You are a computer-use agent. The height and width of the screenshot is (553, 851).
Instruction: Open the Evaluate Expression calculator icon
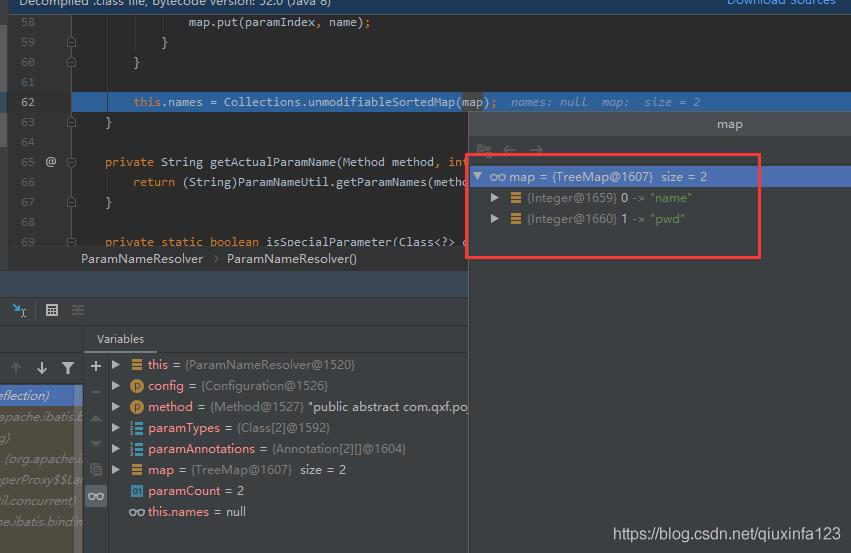(x=52, y=310)
